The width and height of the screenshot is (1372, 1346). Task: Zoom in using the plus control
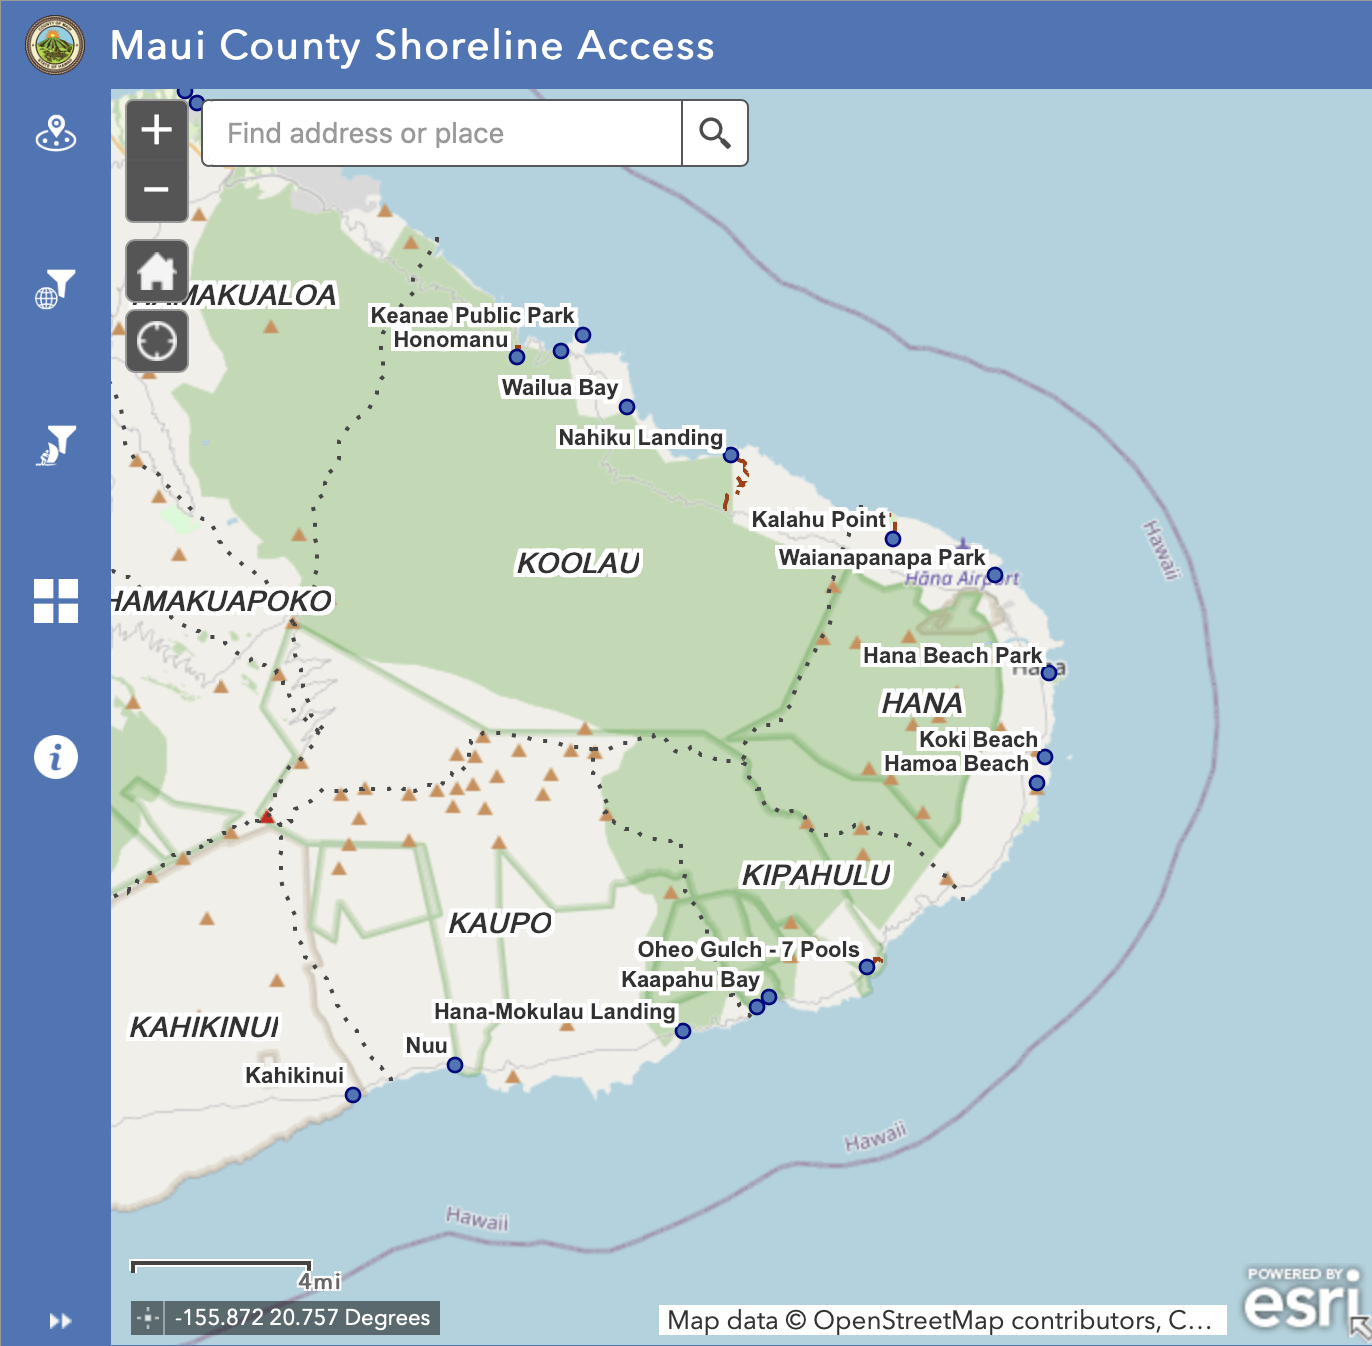156,129
